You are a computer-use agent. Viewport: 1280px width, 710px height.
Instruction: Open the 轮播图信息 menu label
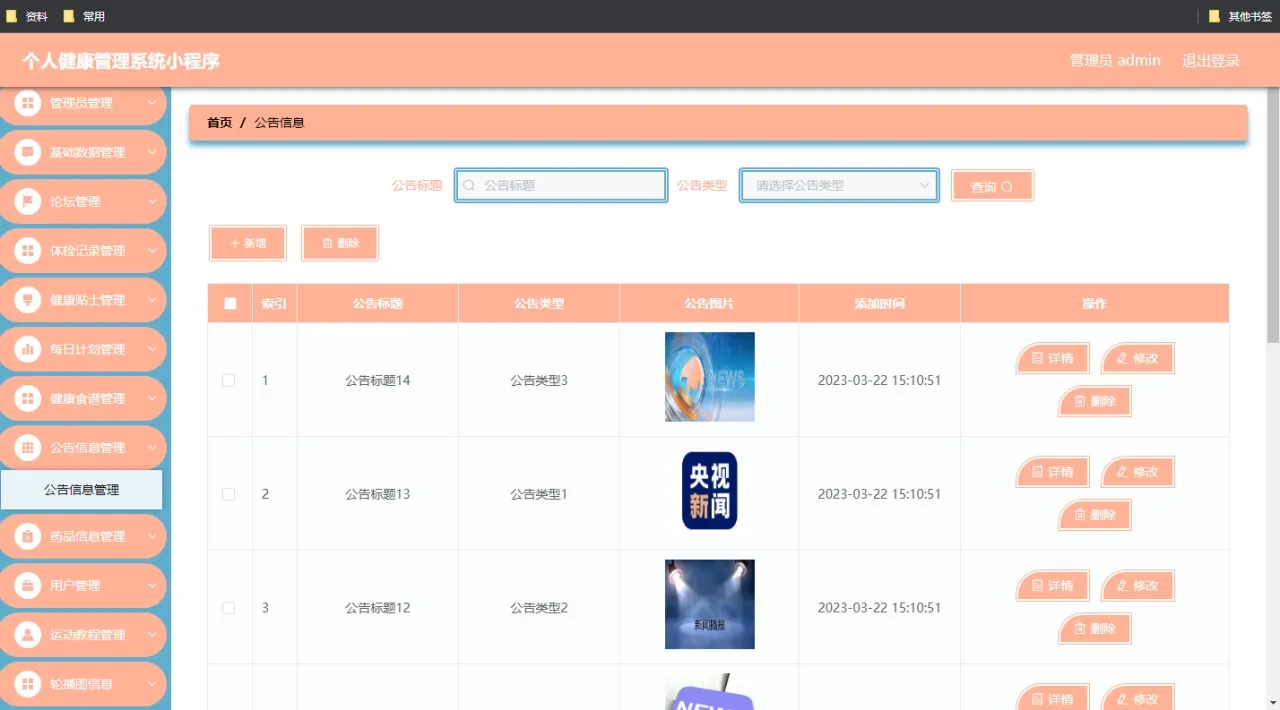click(81, 684)
